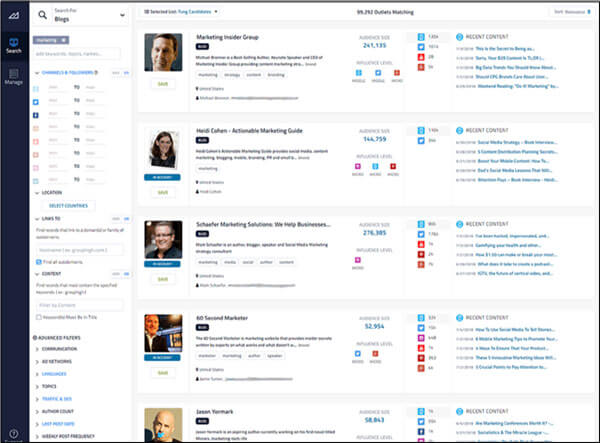Click the Select Countries button

click(x=68, y=206)
